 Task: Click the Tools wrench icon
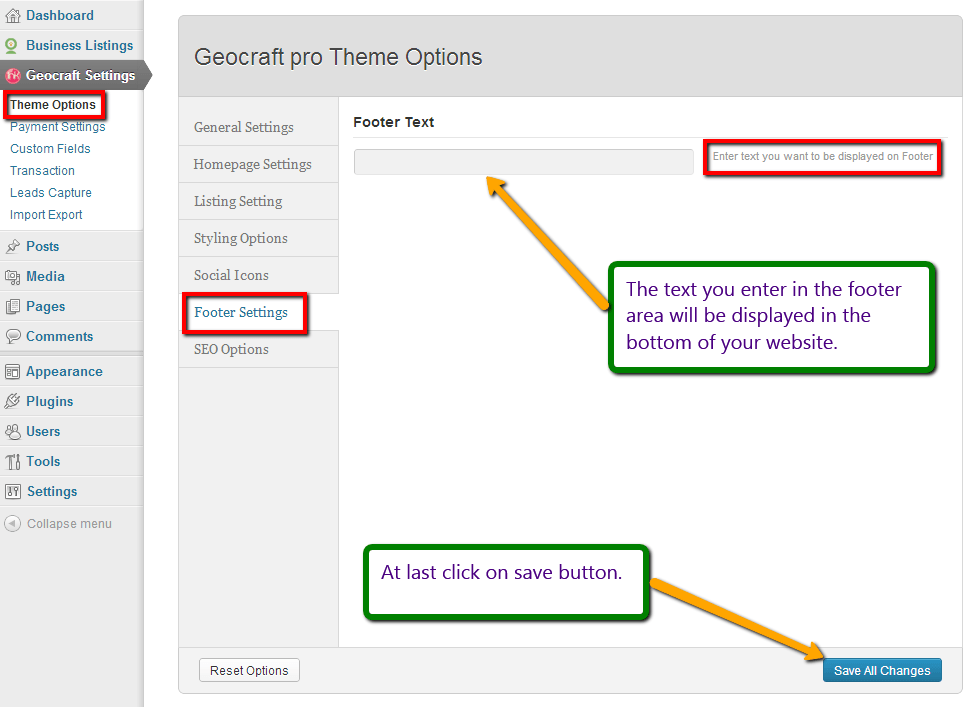pyautogui.click(x=12, y=462)
